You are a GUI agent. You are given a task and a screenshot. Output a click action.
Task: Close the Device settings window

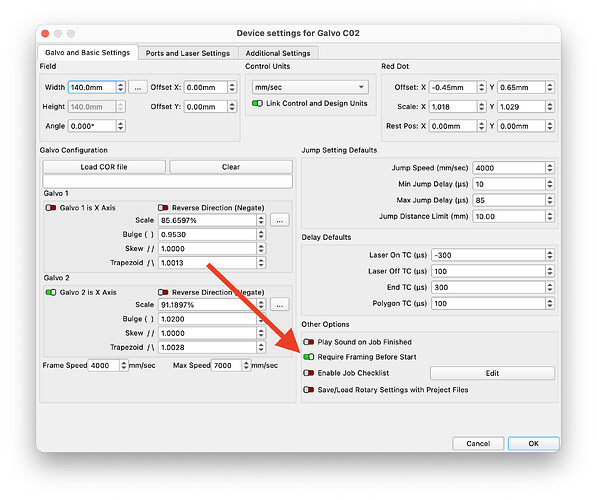click(45, 34)
